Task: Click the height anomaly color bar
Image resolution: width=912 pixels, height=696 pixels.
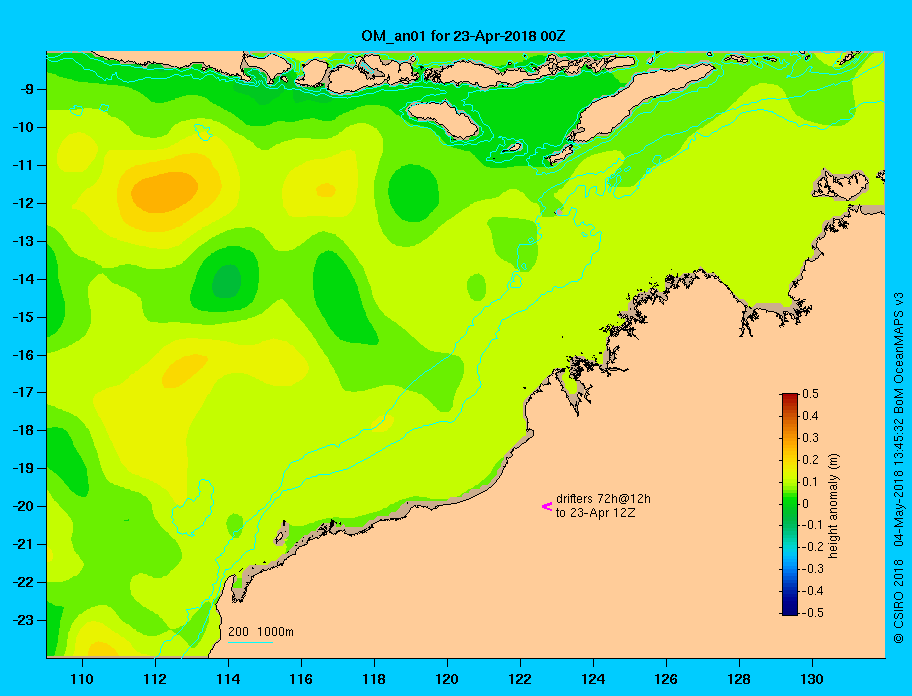Action: pyautogui.click(x=790, y=504)
